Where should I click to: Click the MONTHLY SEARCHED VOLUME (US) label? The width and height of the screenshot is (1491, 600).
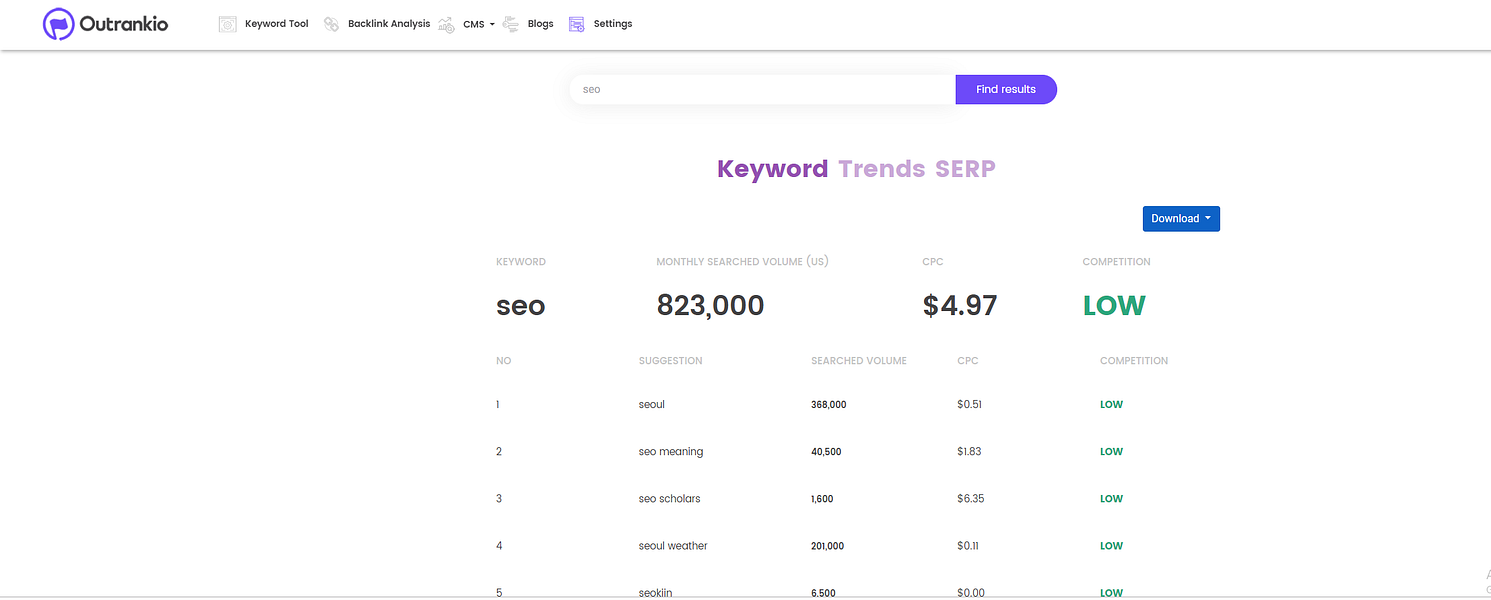[742, 262]
